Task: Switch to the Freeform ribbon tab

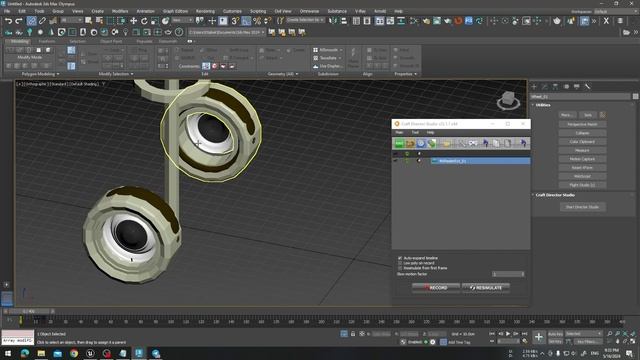Action: [46, 42]
